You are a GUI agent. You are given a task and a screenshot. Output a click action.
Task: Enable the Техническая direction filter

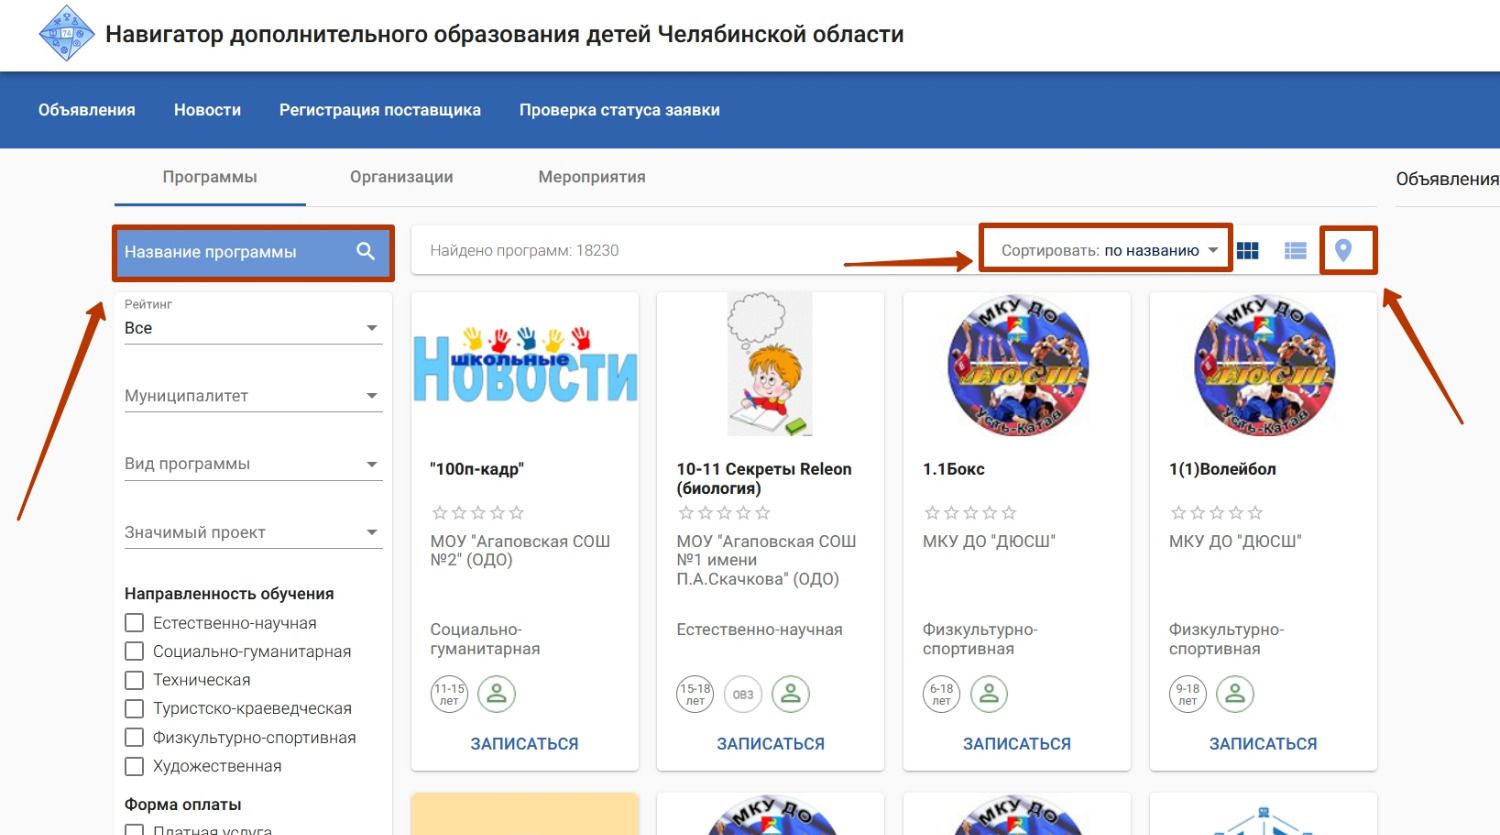click(134, 680)
